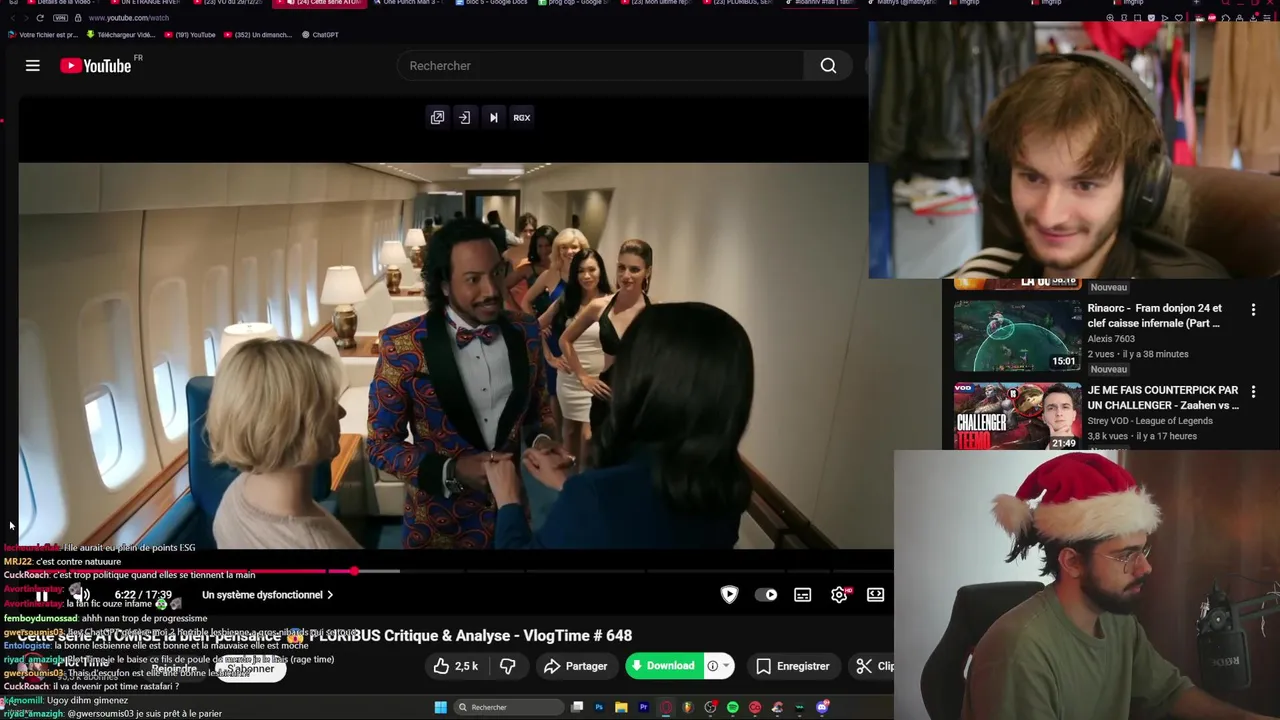Click the browser reload button
The height and width of the screenshot is (720, 1280).
(x=40, y=18)
